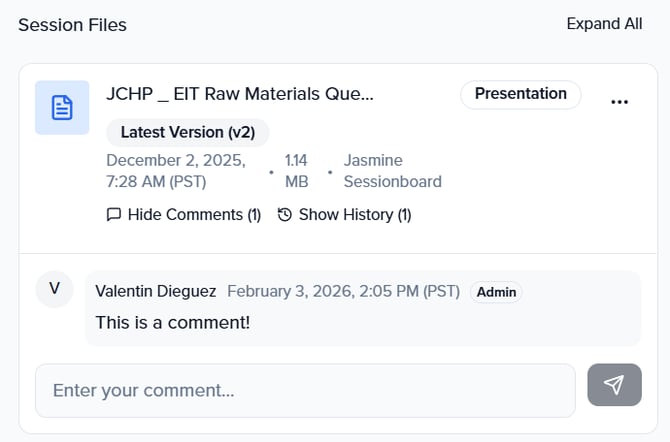The image size is (670, 442).
Task: Click the speech bubble comments icon
Action: click(114, 214)
